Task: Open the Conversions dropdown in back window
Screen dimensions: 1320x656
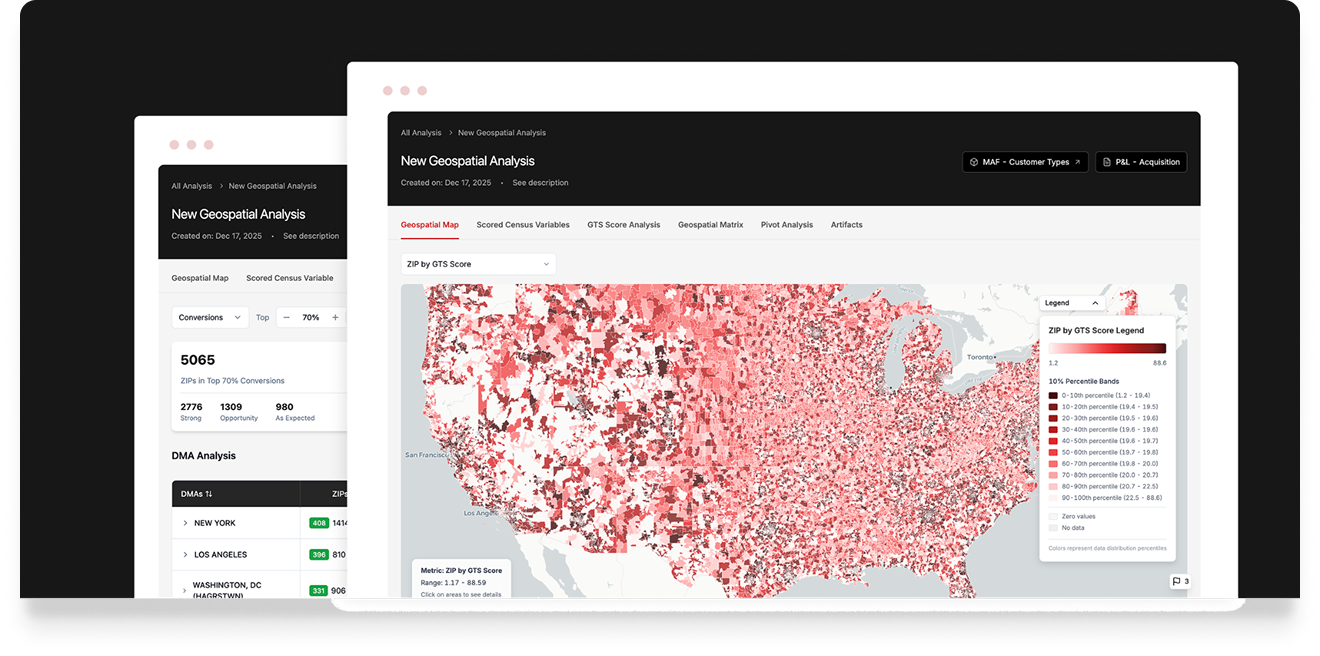Action: coord(209,317)
